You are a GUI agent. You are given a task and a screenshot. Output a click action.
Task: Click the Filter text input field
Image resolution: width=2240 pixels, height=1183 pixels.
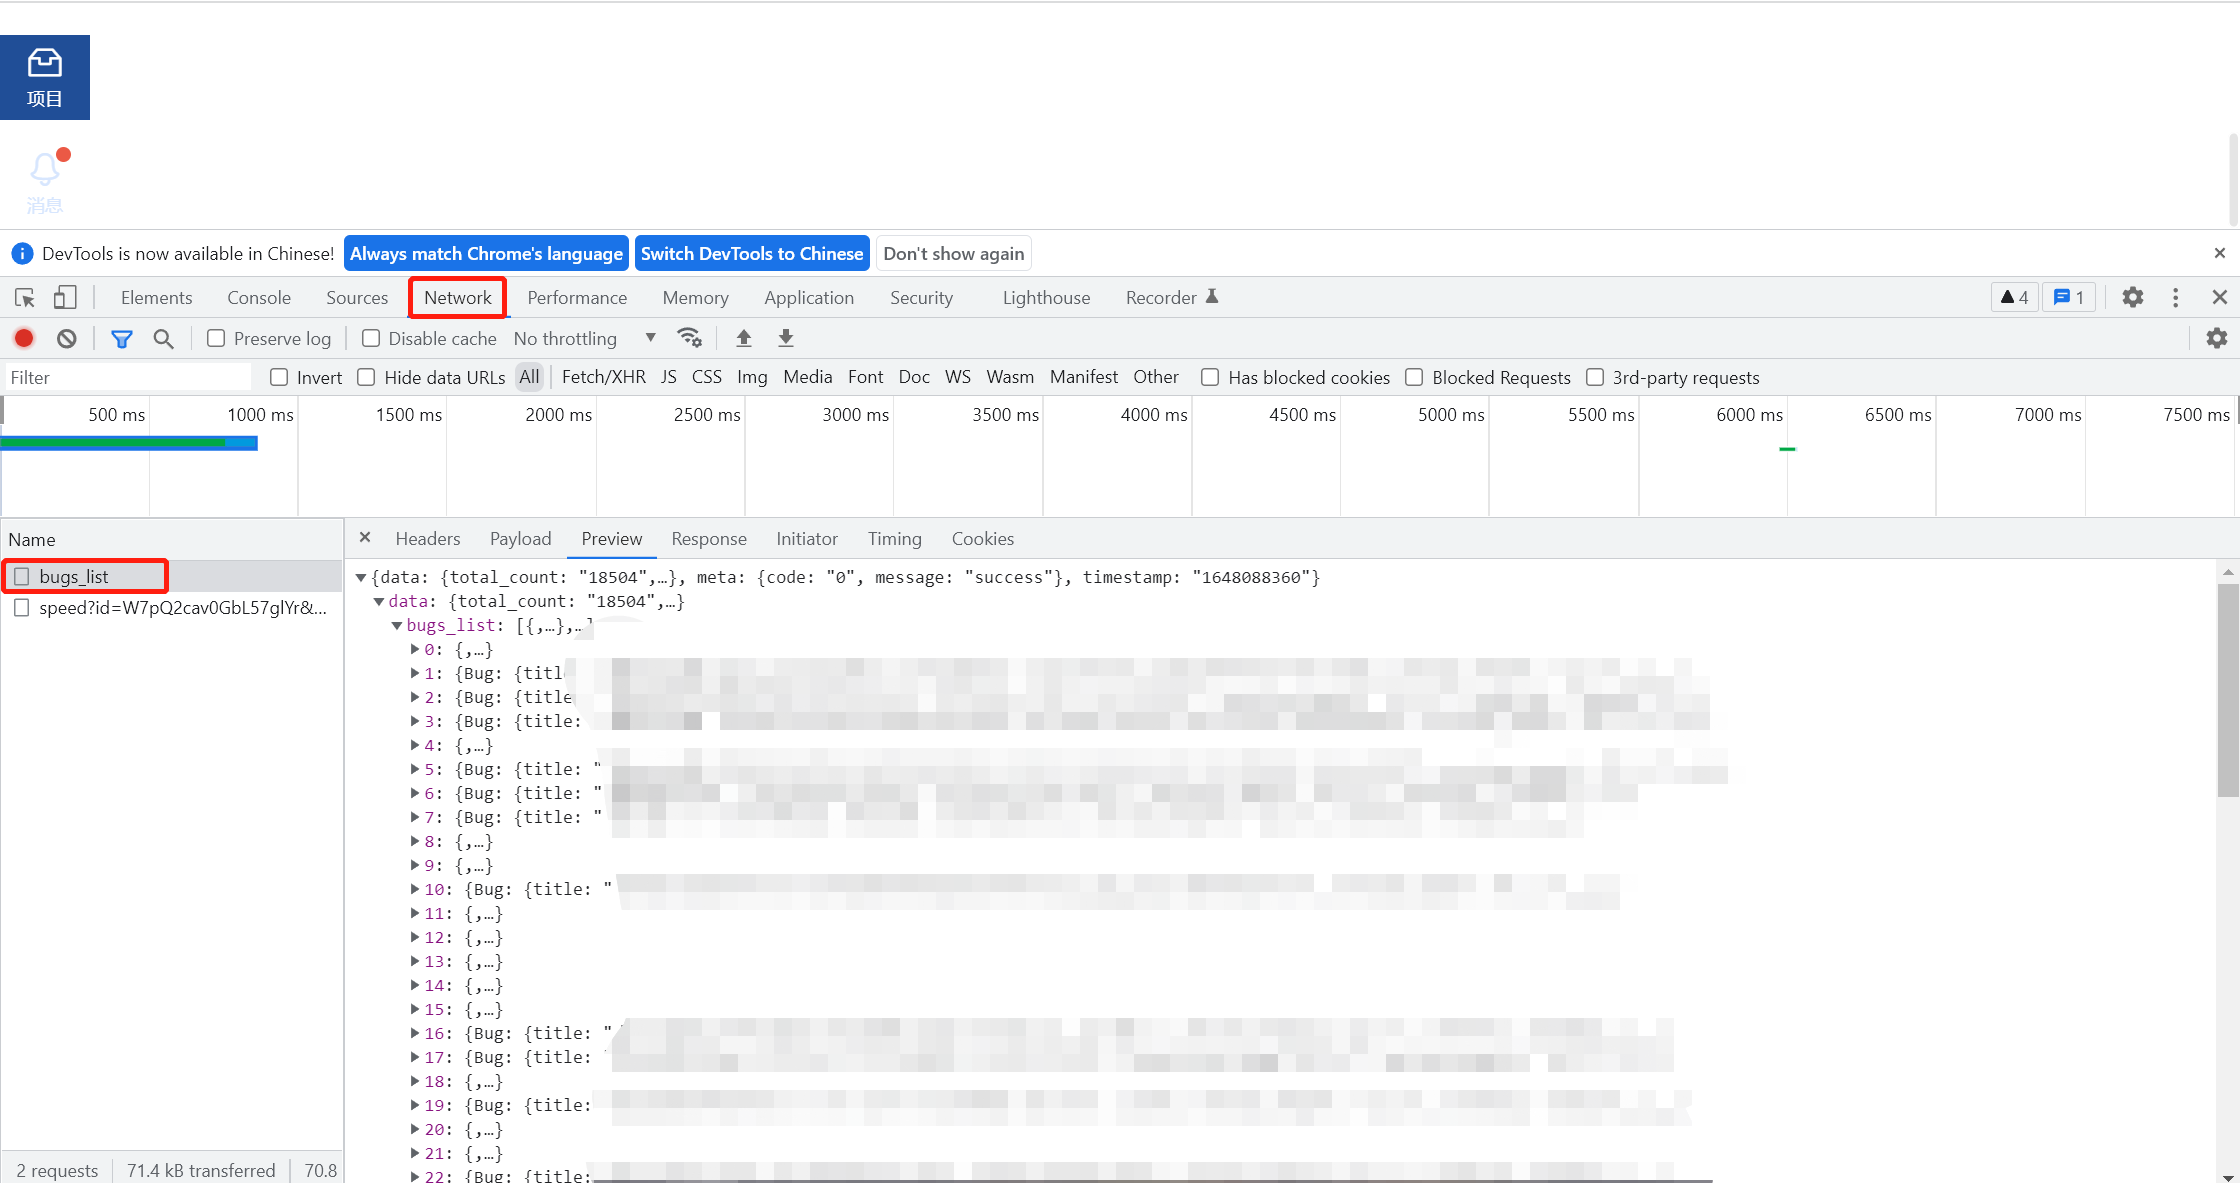(128, 378)
